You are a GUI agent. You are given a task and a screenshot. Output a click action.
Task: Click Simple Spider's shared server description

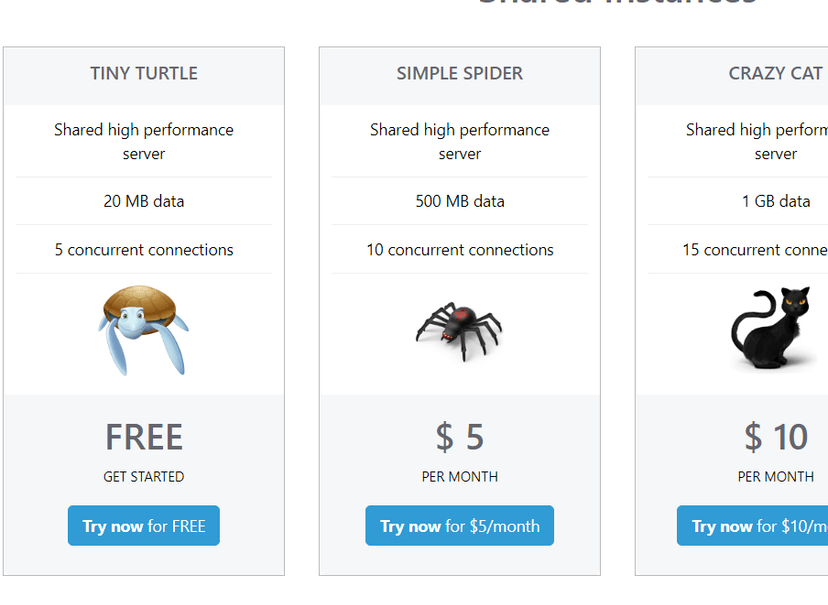460,141
